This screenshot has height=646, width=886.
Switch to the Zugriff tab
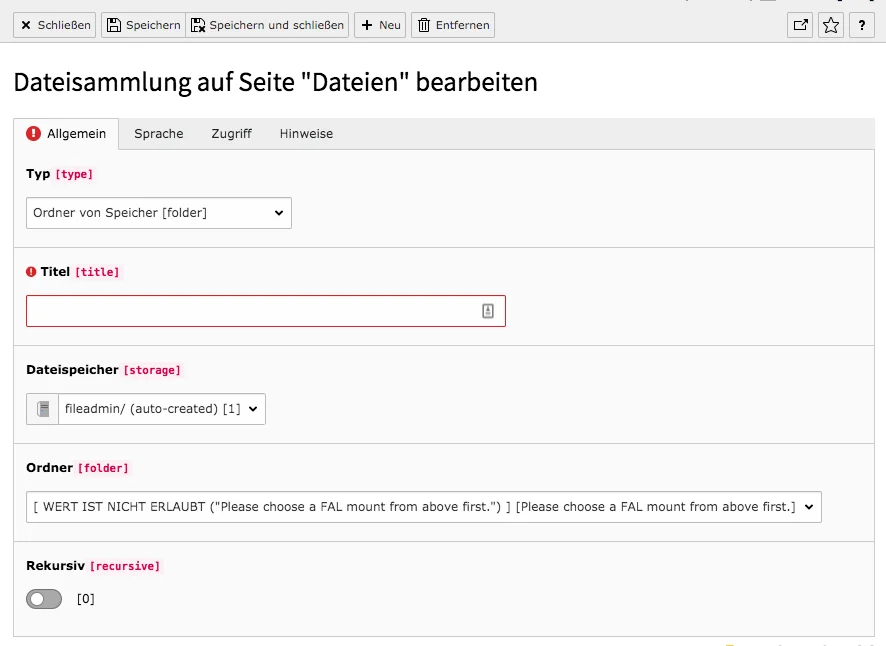231,134
